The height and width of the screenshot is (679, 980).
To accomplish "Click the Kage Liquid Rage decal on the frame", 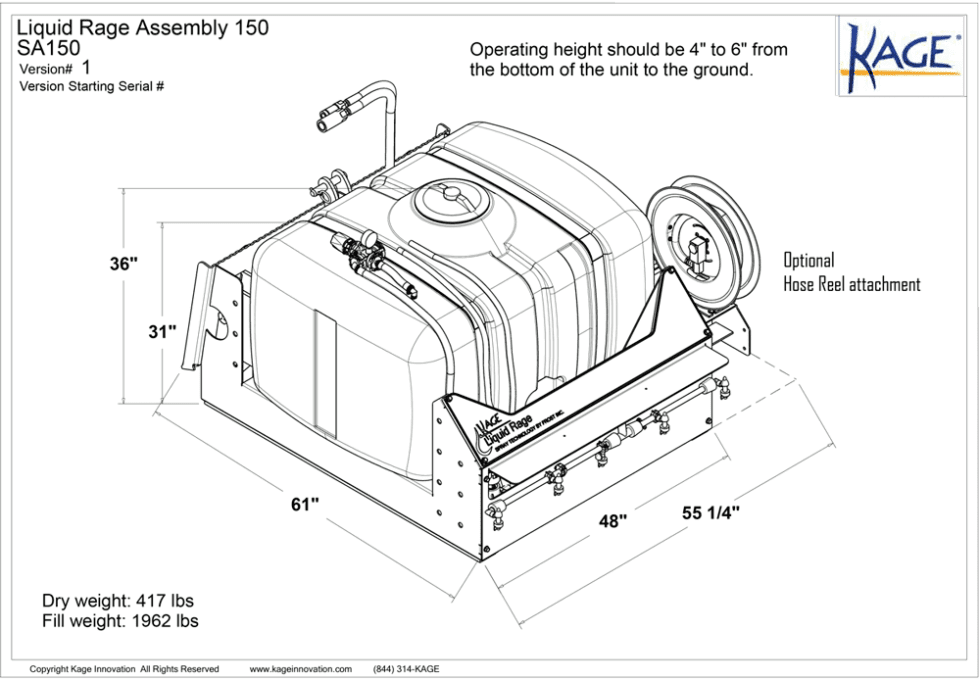I will click(518, 431).
